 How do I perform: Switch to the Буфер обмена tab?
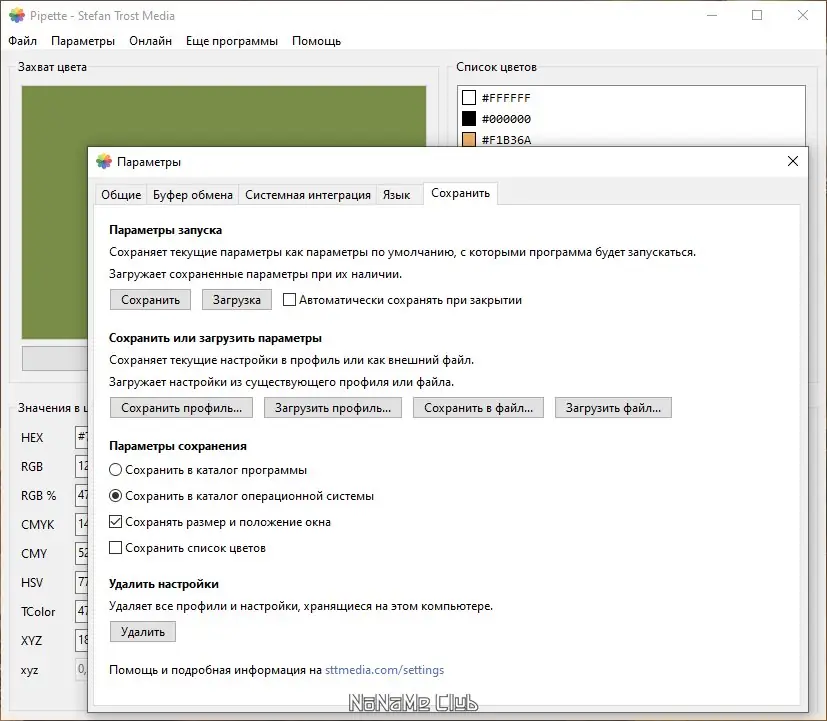point(193,195)
